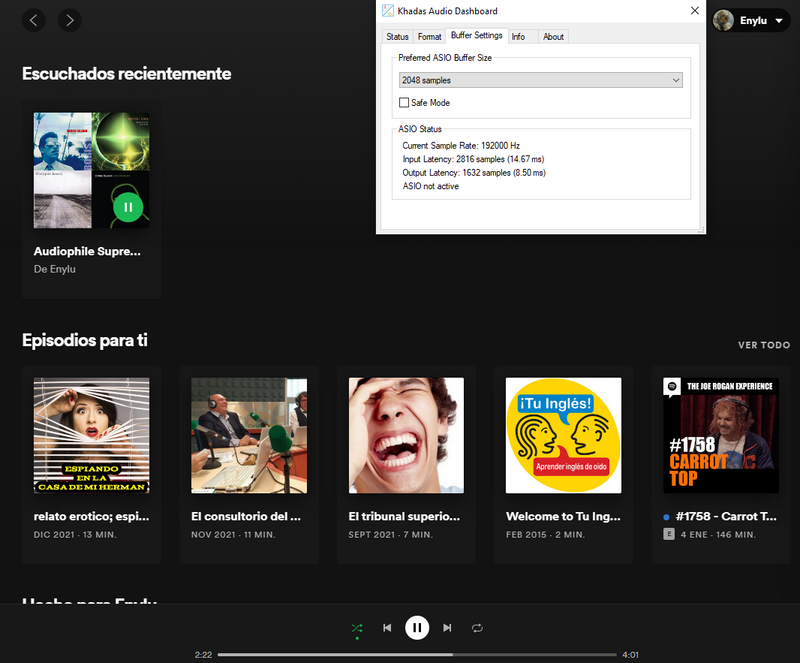This screenshot has height=663, width=800.
Task: Enable the Safe Mode checkbox
Action: tap(404, 103)
